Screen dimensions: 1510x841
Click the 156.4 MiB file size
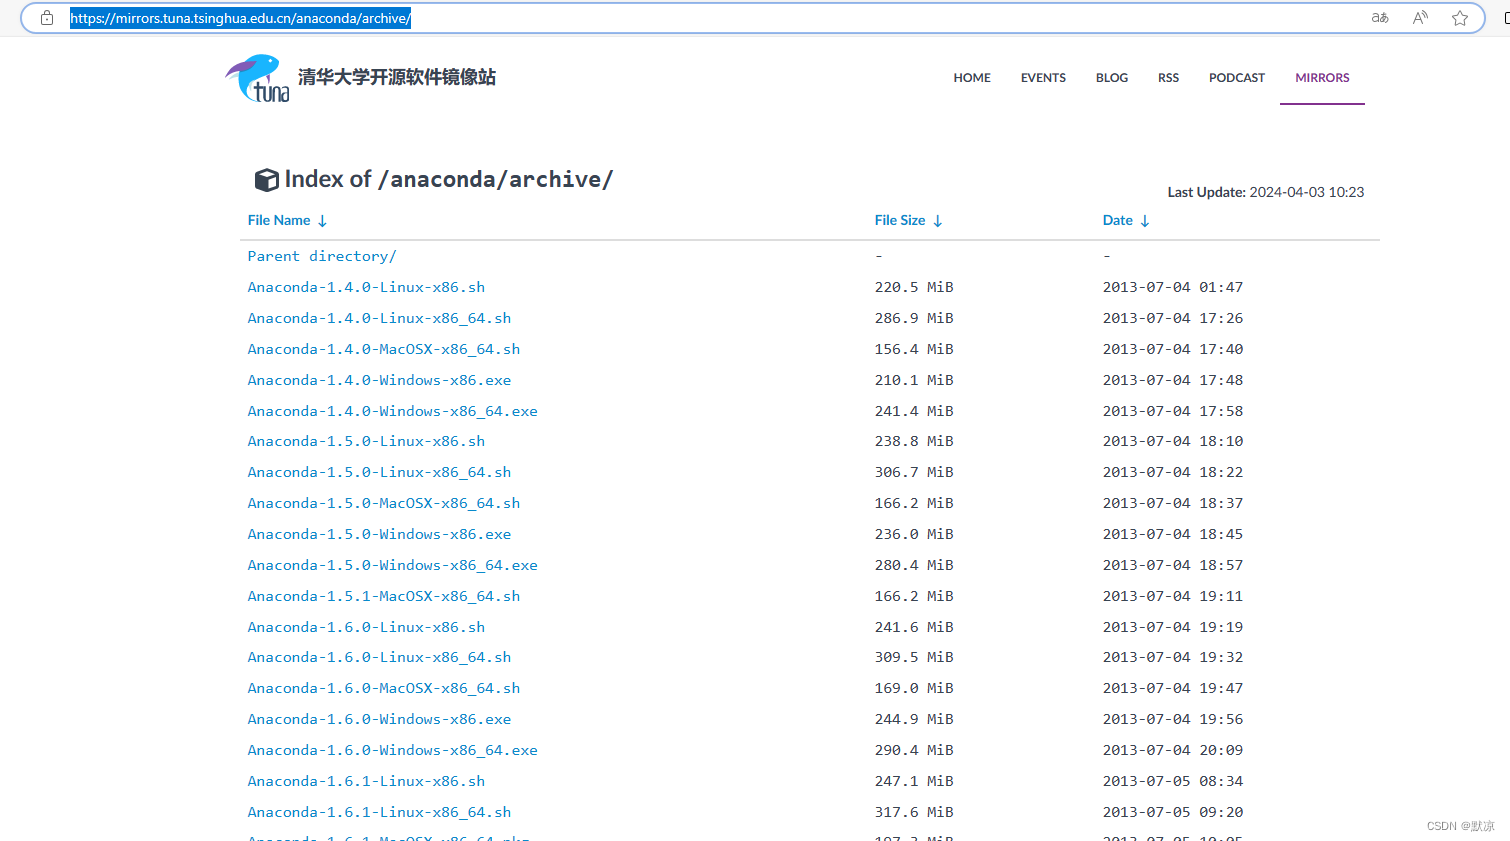click(914, 350)
